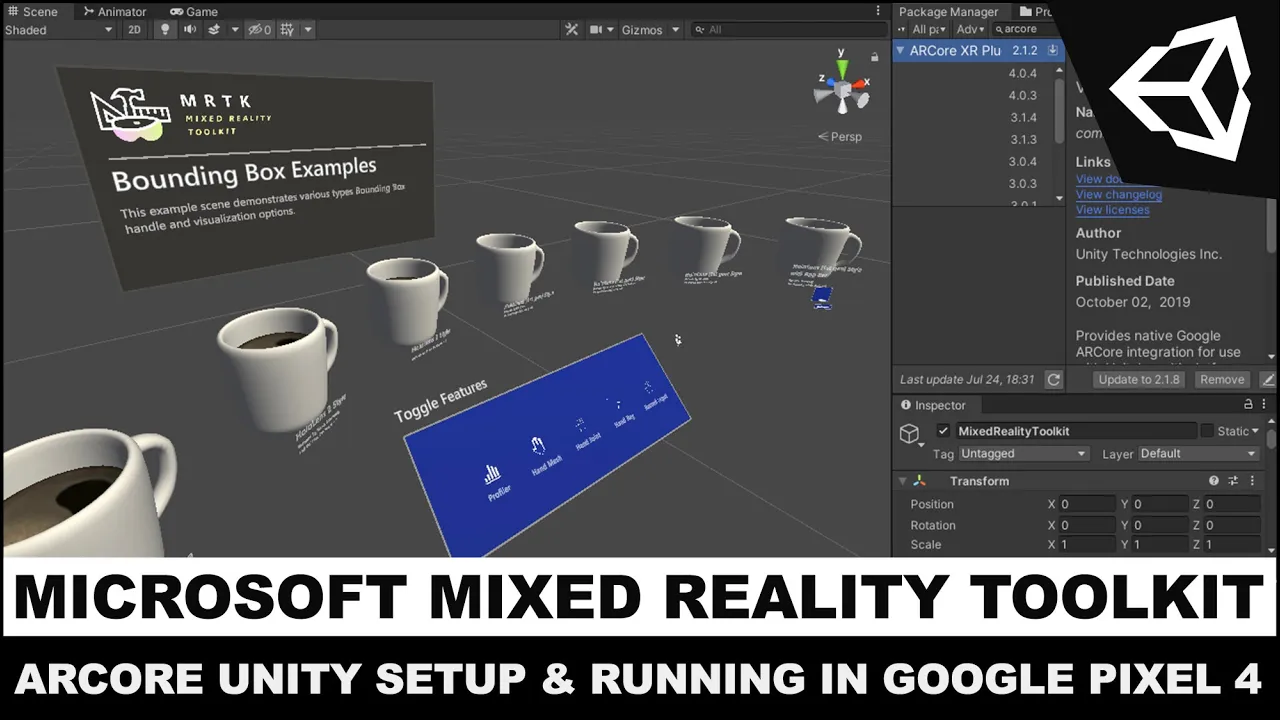
Task: Toggle scene lighting with the lightbulb icon
Action: point(166,30)
